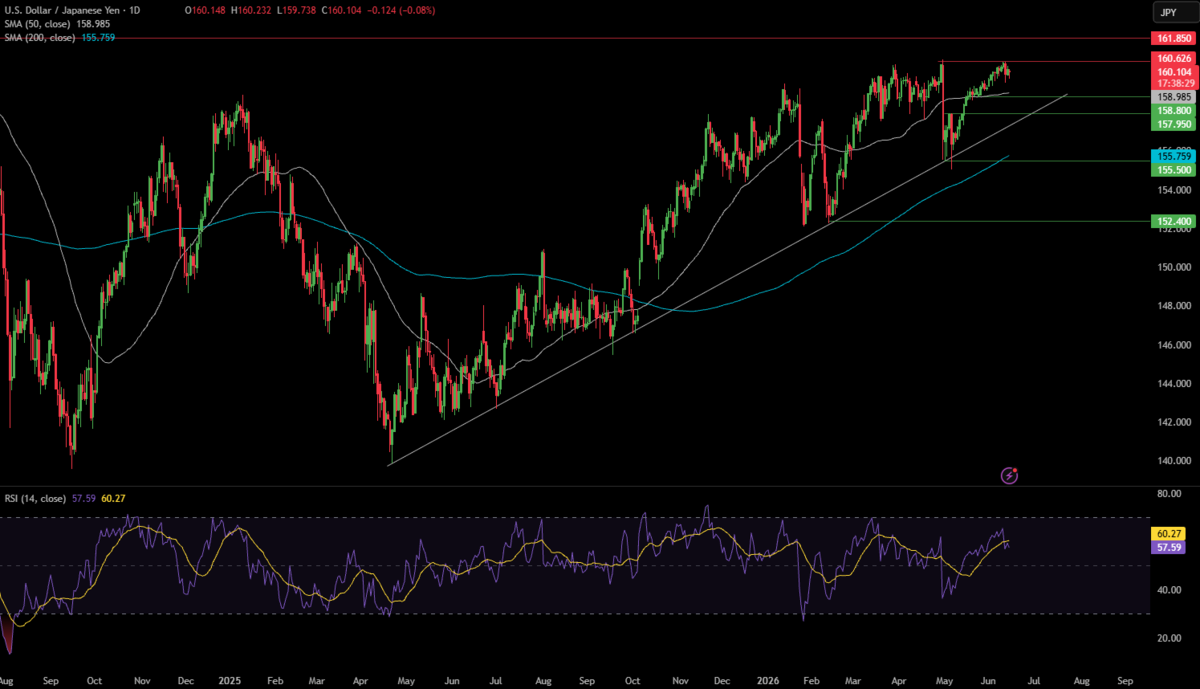Screen dimensions: 1200x689
Task: Click the green 157.950 price label
Action: click(1171, 124)
